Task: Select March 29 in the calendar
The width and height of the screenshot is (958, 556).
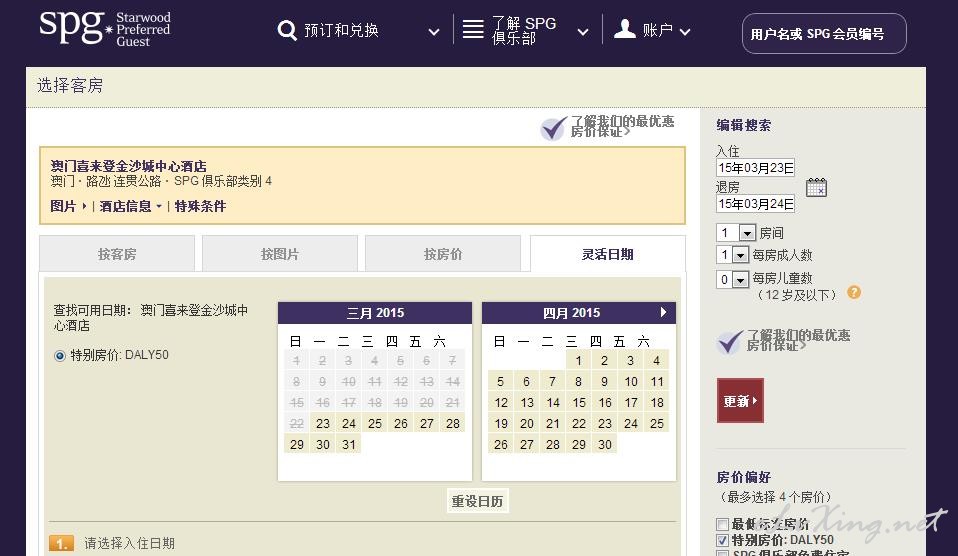Action: tap(297, 444)
